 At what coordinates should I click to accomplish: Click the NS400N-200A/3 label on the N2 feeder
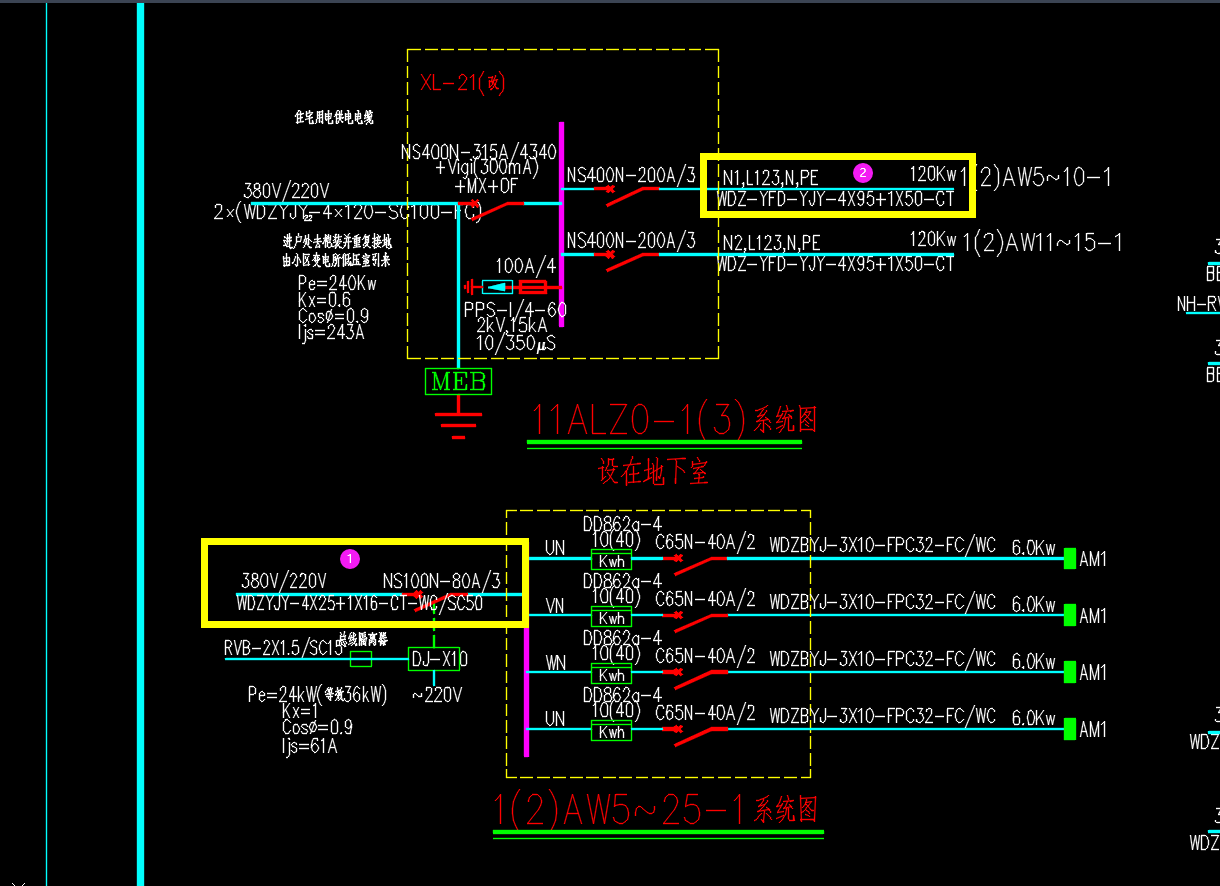coord(631,241)
